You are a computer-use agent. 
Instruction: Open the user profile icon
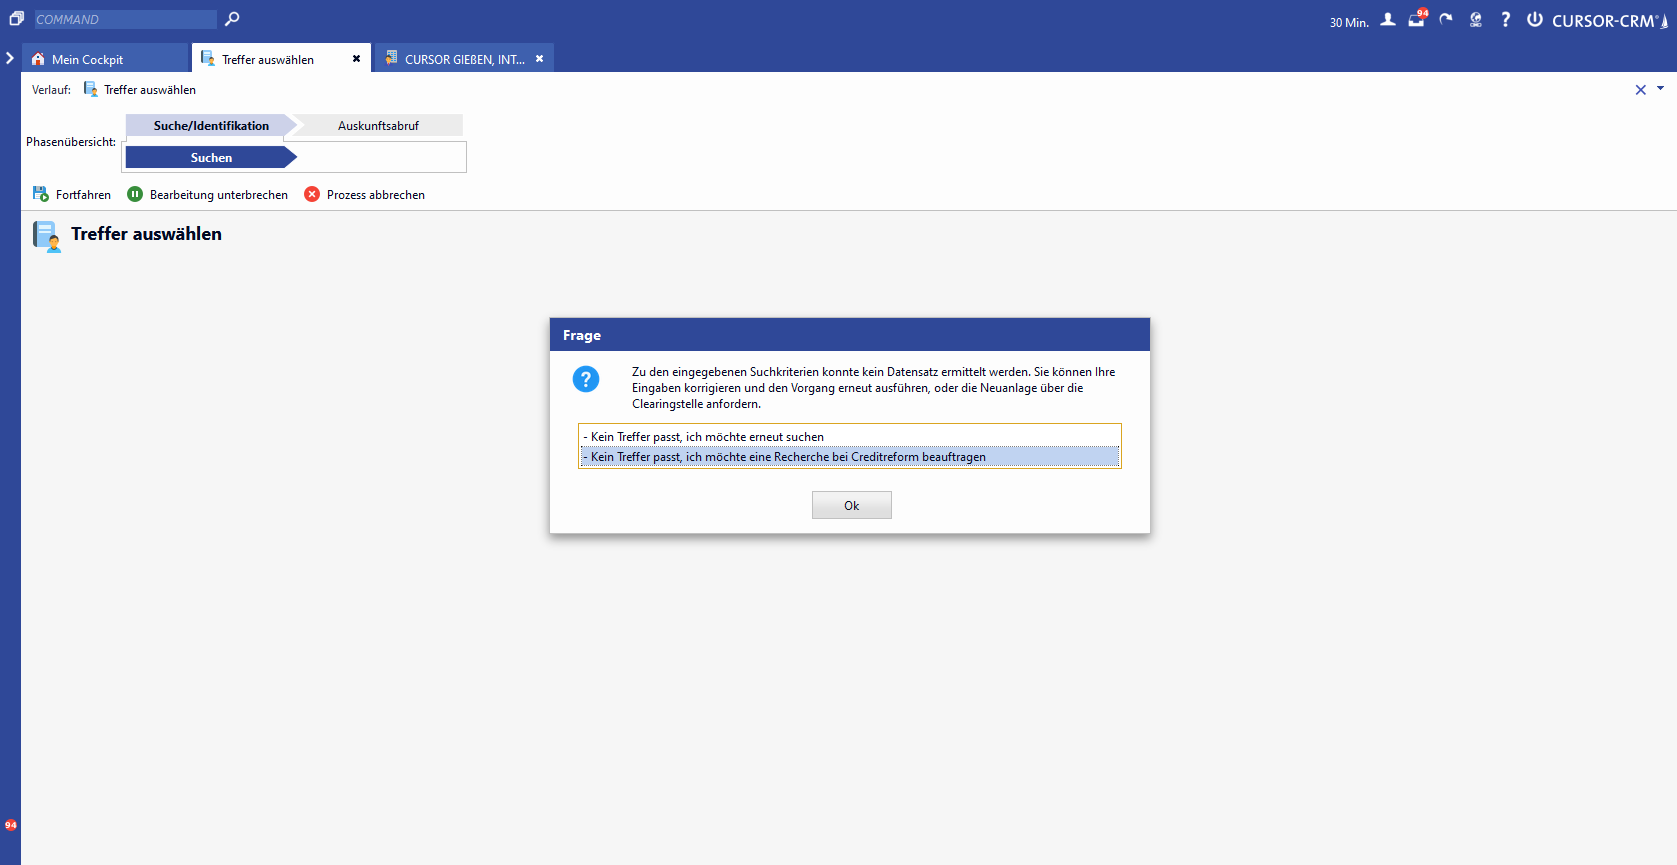pyautogui.click(x=1388, y=20)
